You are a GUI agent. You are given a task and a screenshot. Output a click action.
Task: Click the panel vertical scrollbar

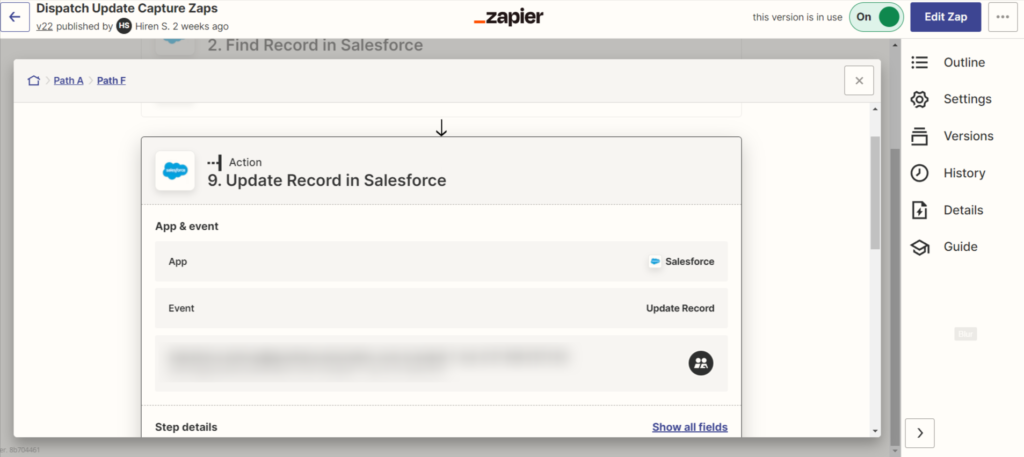875,190
